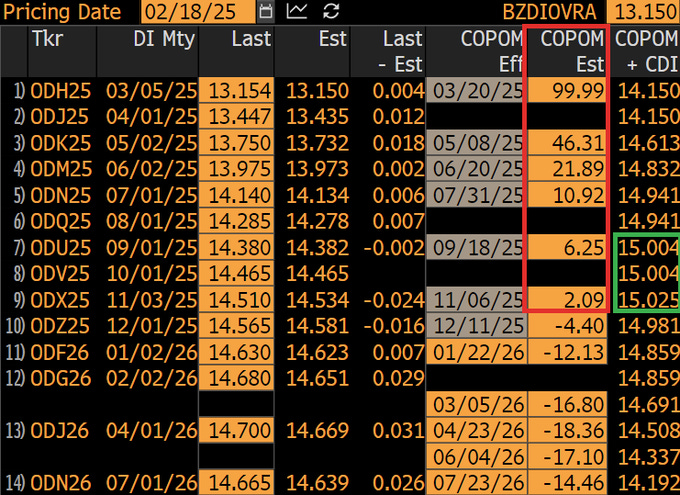Sort by the Last column header
Viewport: 680px width, 495px height.
click(251, 39)
